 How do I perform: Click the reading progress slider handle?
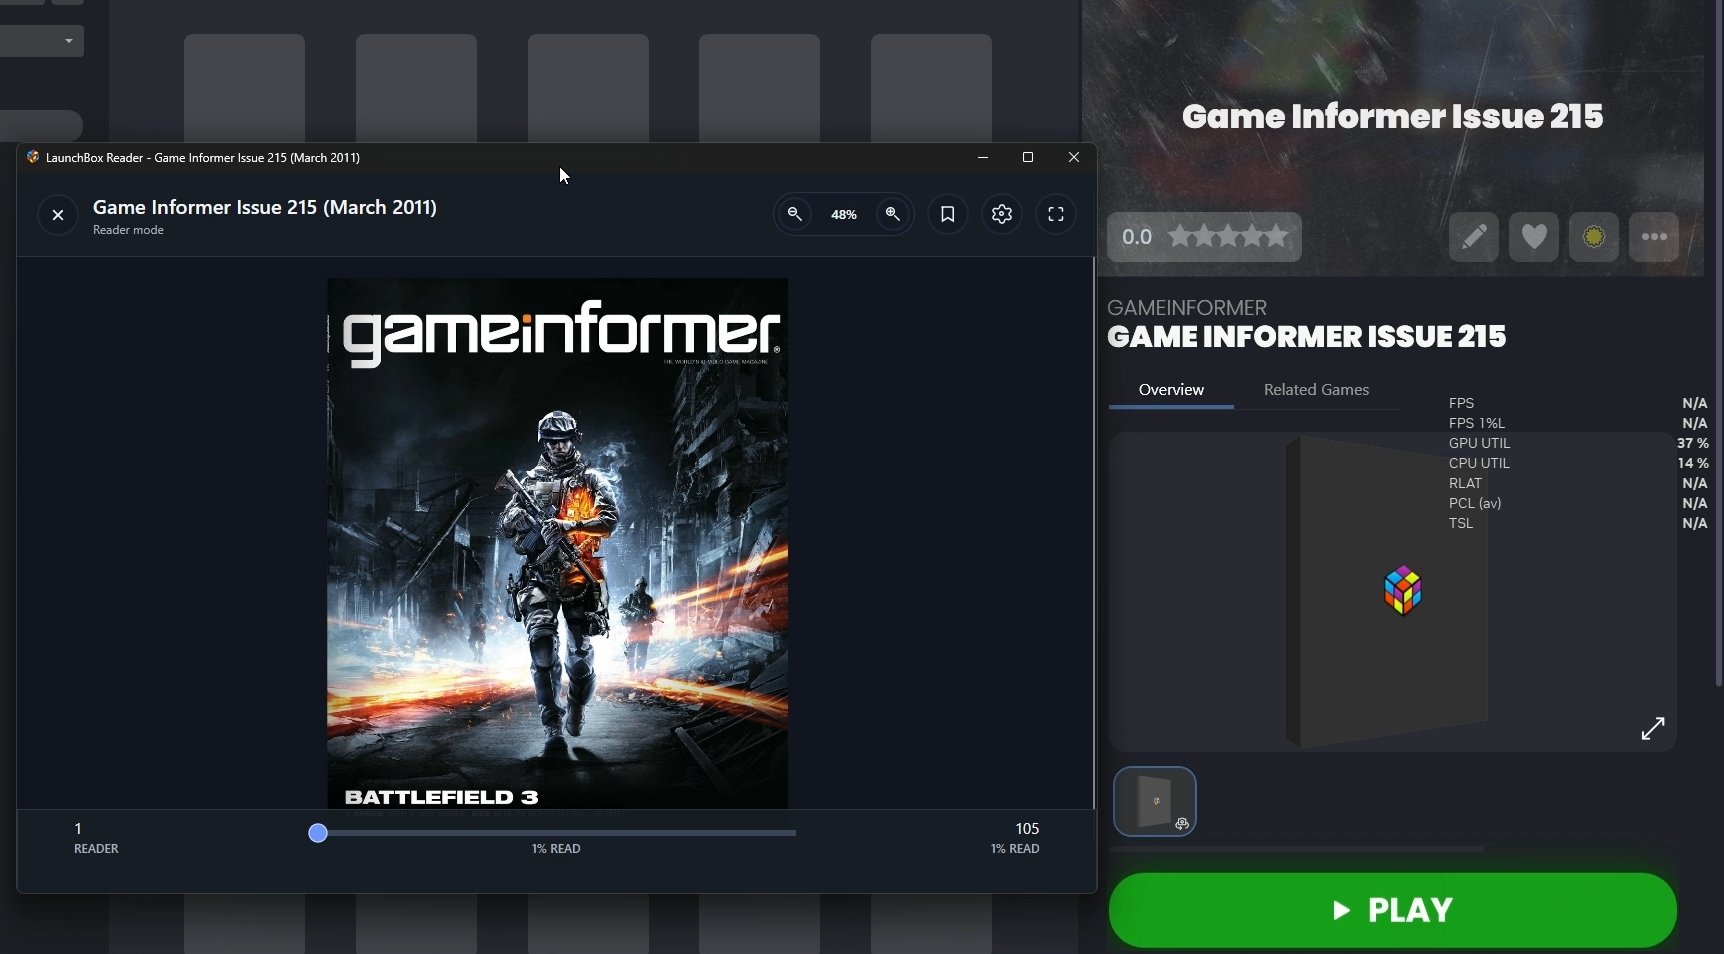click(318, 833)
